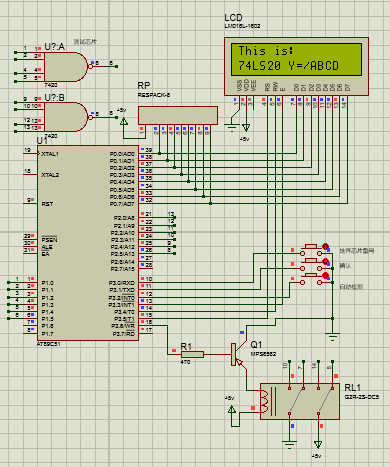Click the LCD component reference label
The image size is (390, 467).
point(233,18)
